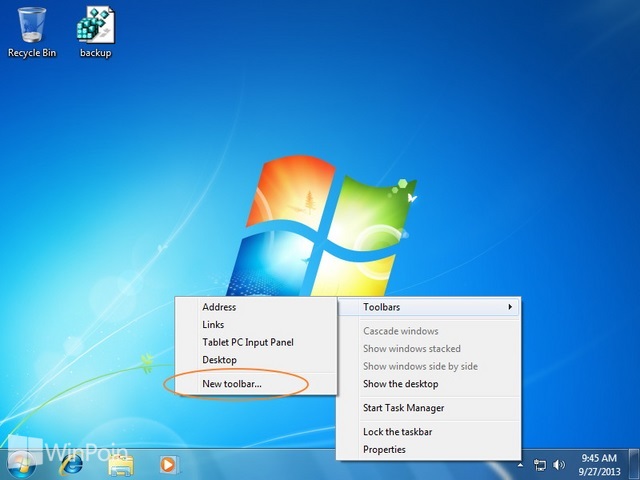Viewport: 640px width, 480px height.
Task: Choose Start Task Manager
Action: click(x=429, y=408)
